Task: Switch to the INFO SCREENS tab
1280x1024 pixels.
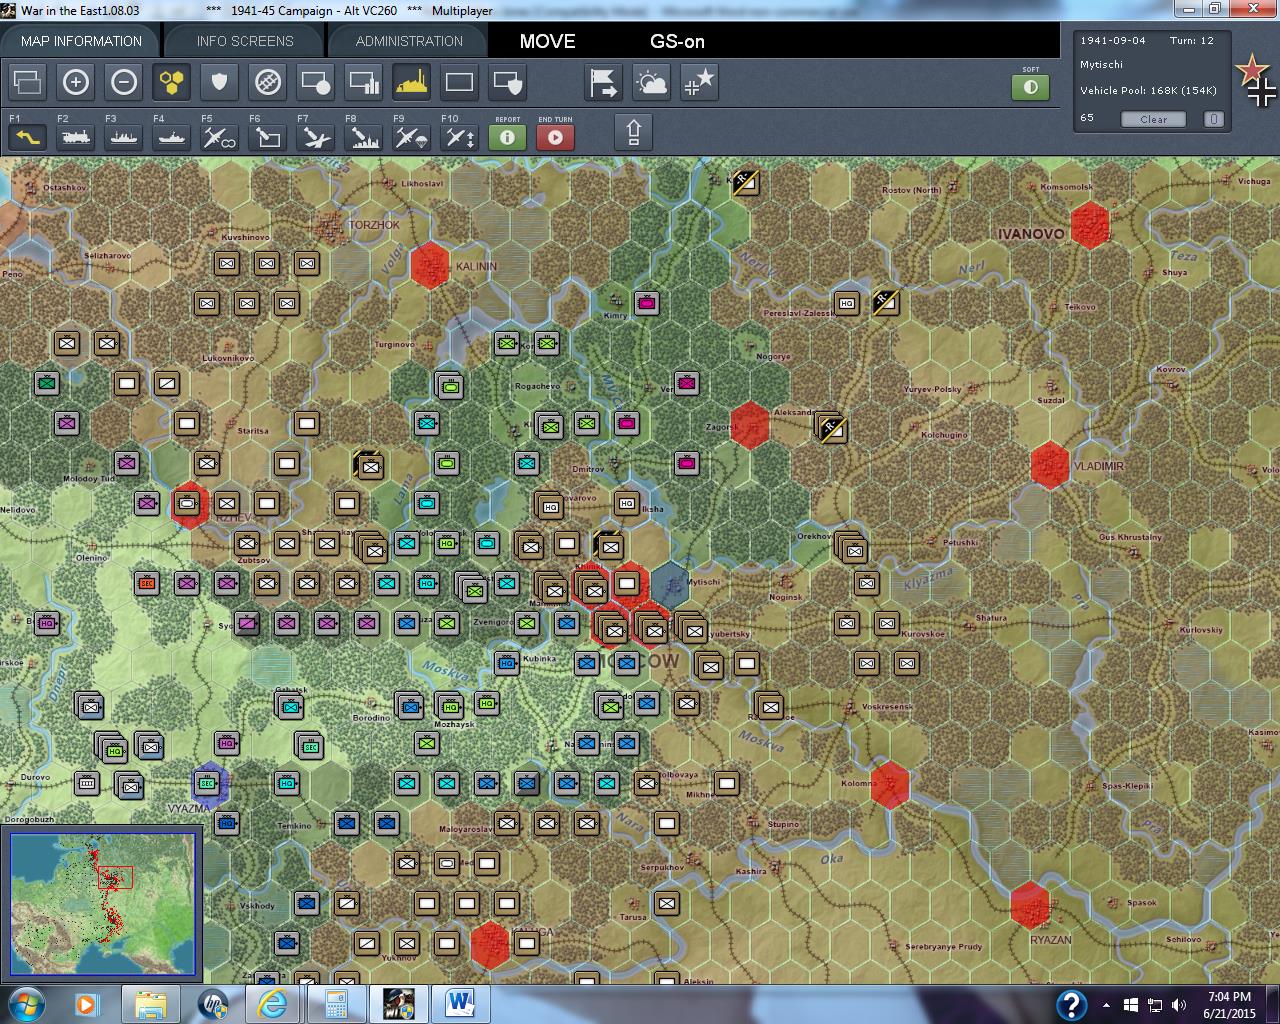Action: pos(245,41)
